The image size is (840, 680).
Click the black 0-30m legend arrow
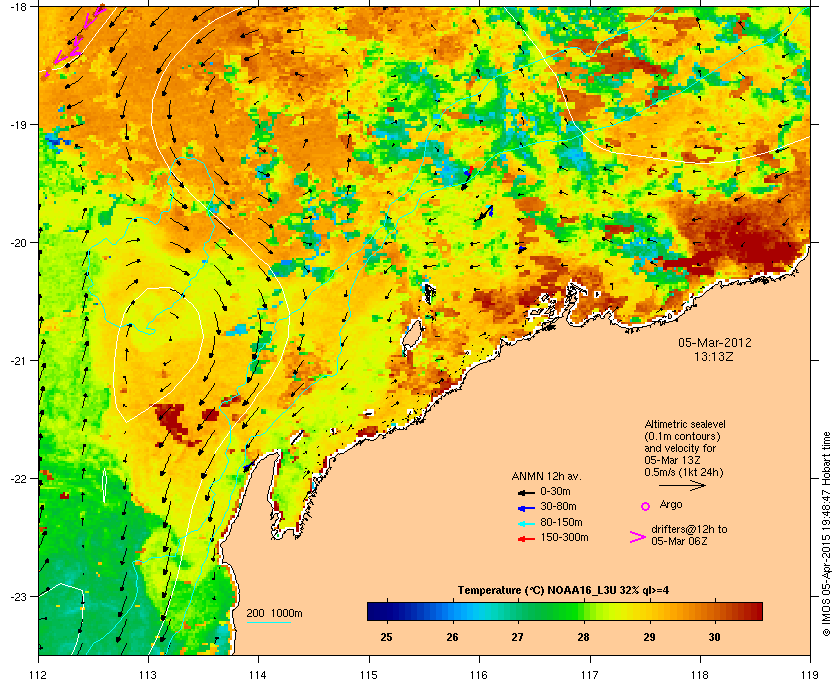pos(526,492)
